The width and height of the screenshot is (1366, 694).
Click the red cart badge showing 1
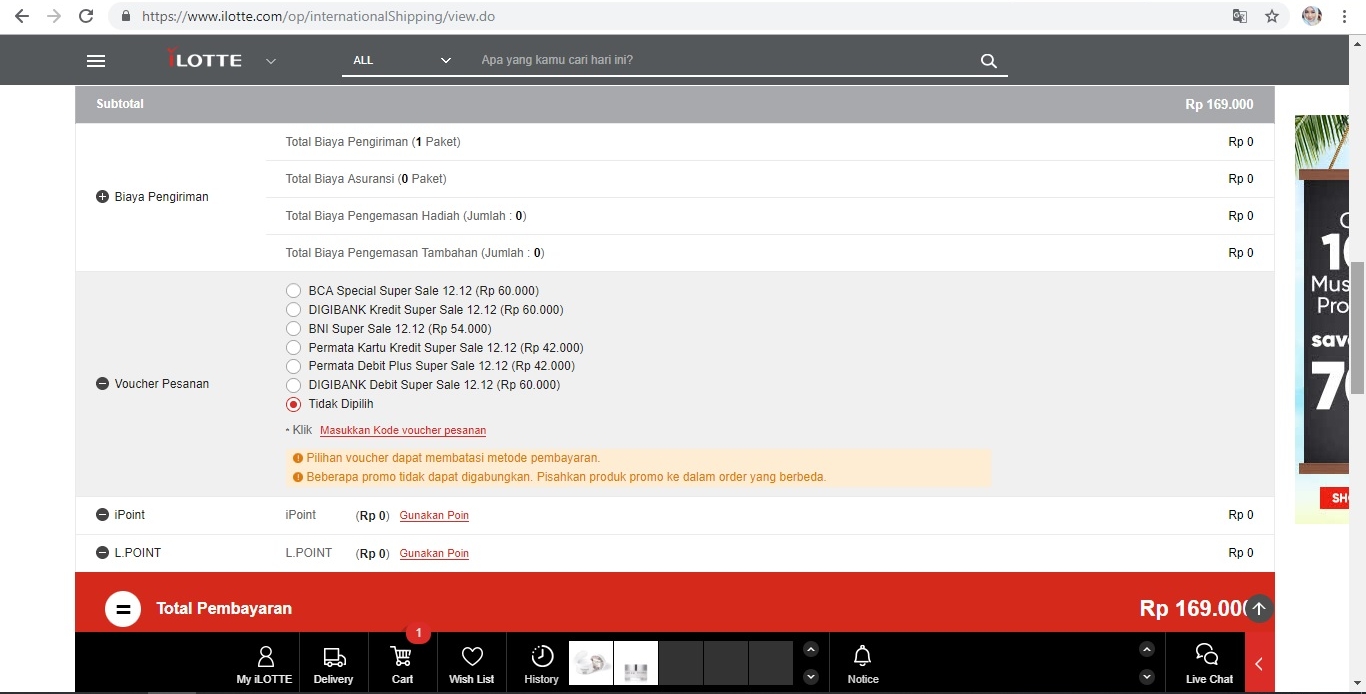point(418,633)
